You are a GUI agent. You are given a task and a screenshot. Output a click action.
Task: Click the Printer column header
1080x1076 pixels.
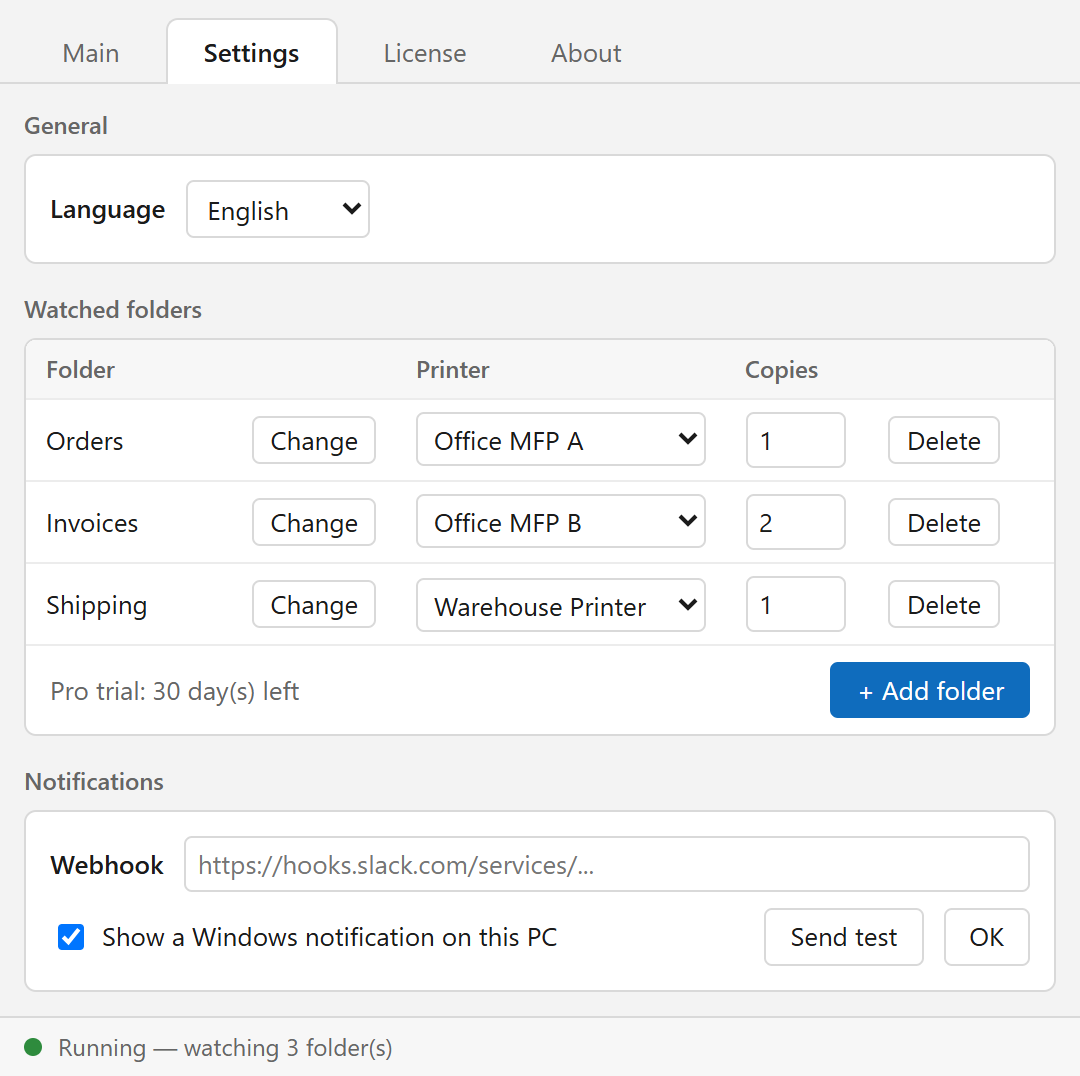coord(453,370)
